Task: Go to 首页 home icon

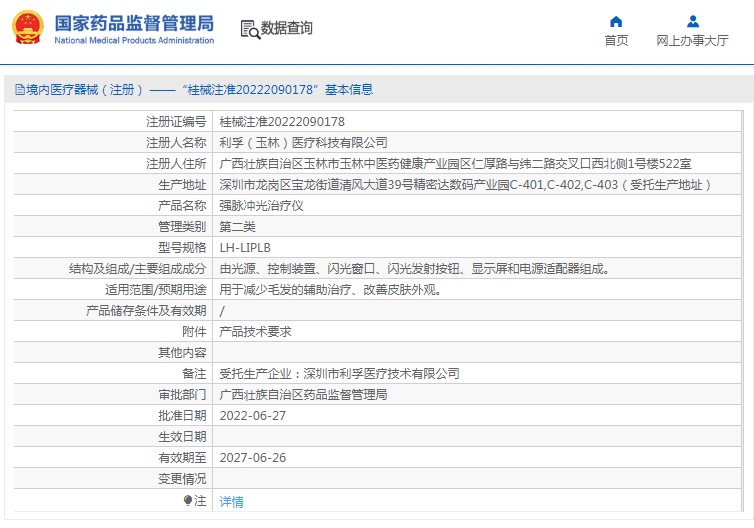Action: point(616,22)
